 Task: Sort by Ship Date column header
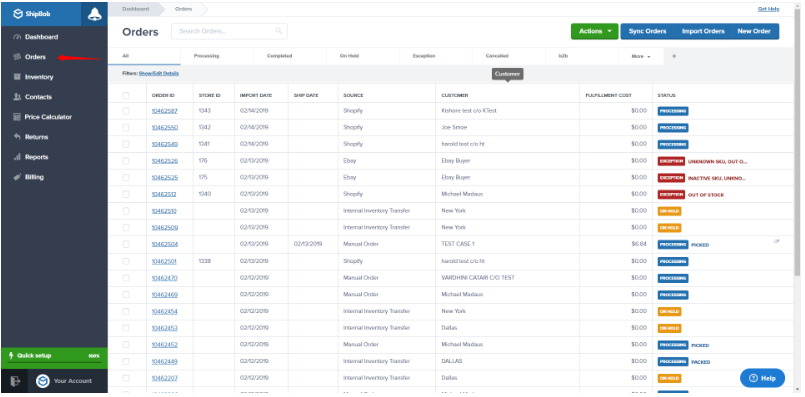[x=306, y=96]
